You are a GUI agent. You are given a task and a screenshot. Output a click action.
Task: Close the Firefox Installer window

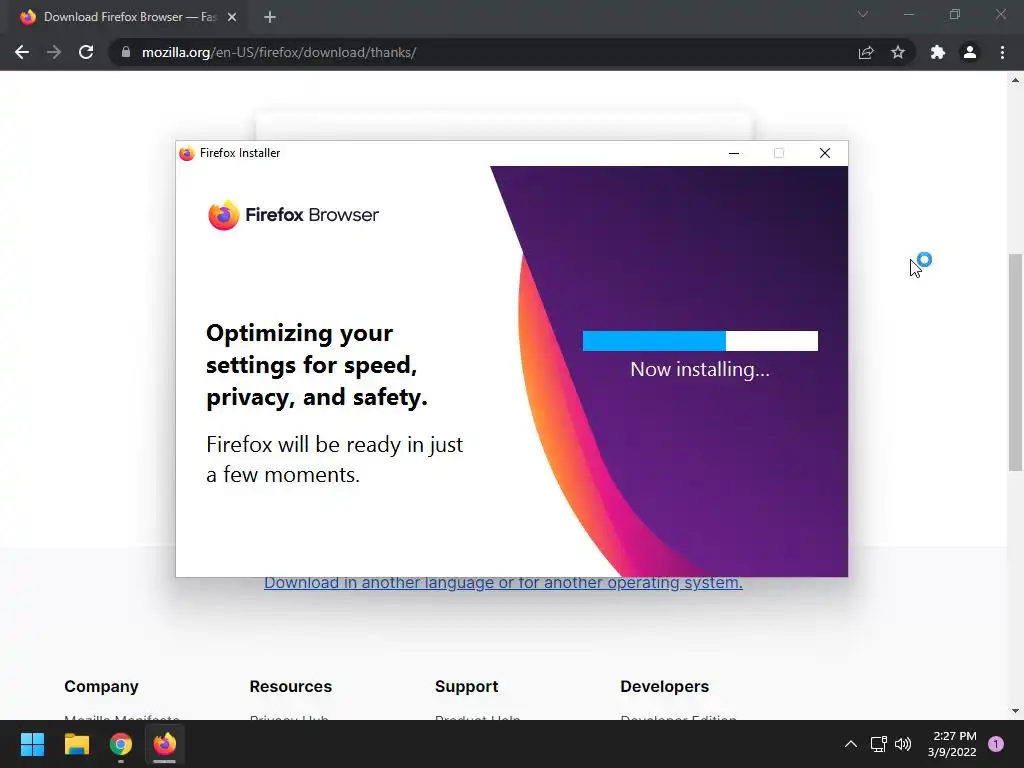(x=825, y=153)
